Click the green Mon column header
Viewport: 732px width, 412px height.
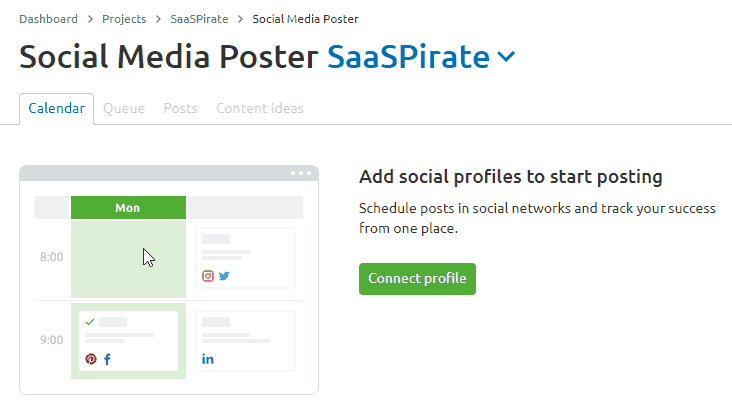[x=128, y=208]
